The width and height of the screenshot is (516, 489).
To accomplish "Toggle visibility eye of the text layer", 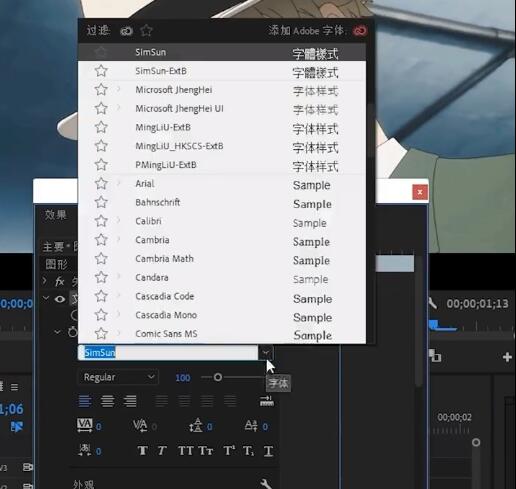I will [60, 299].
